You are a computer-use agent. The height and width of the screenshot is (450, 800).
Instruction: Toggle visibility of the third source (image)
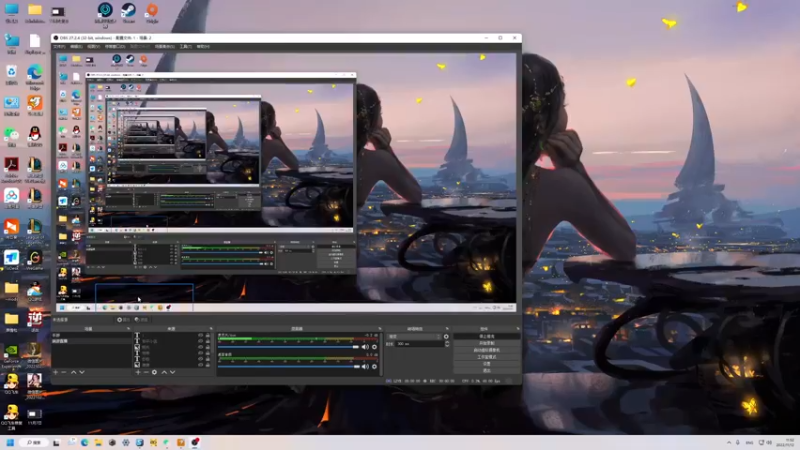[201, 347]
